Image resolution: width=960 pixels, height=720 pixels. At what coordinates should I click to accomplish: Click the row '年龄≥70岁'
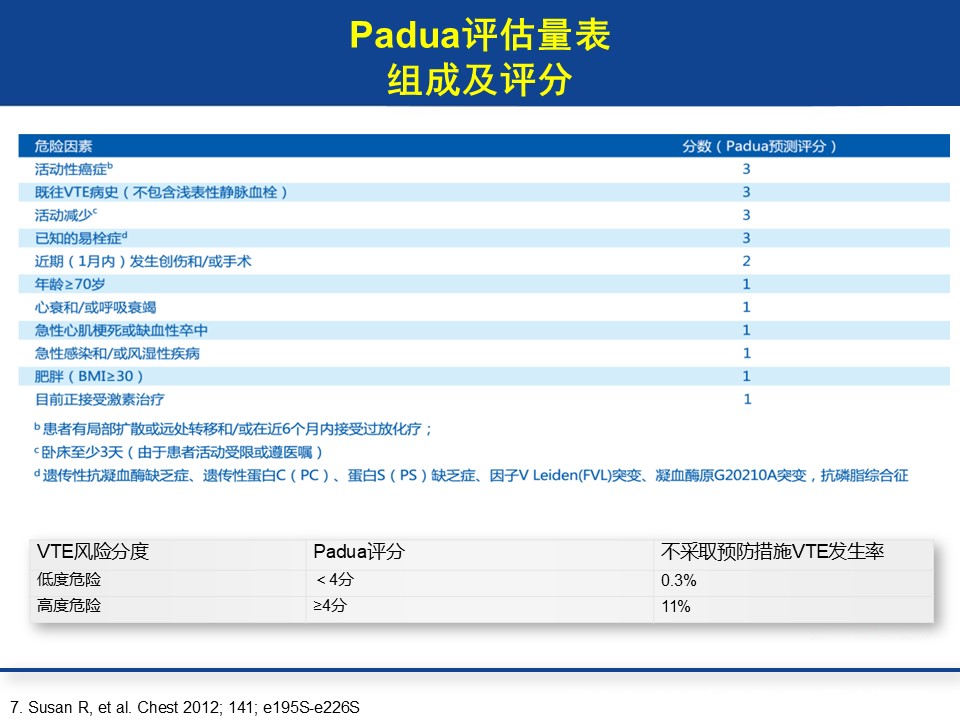[x=484, y=284]
